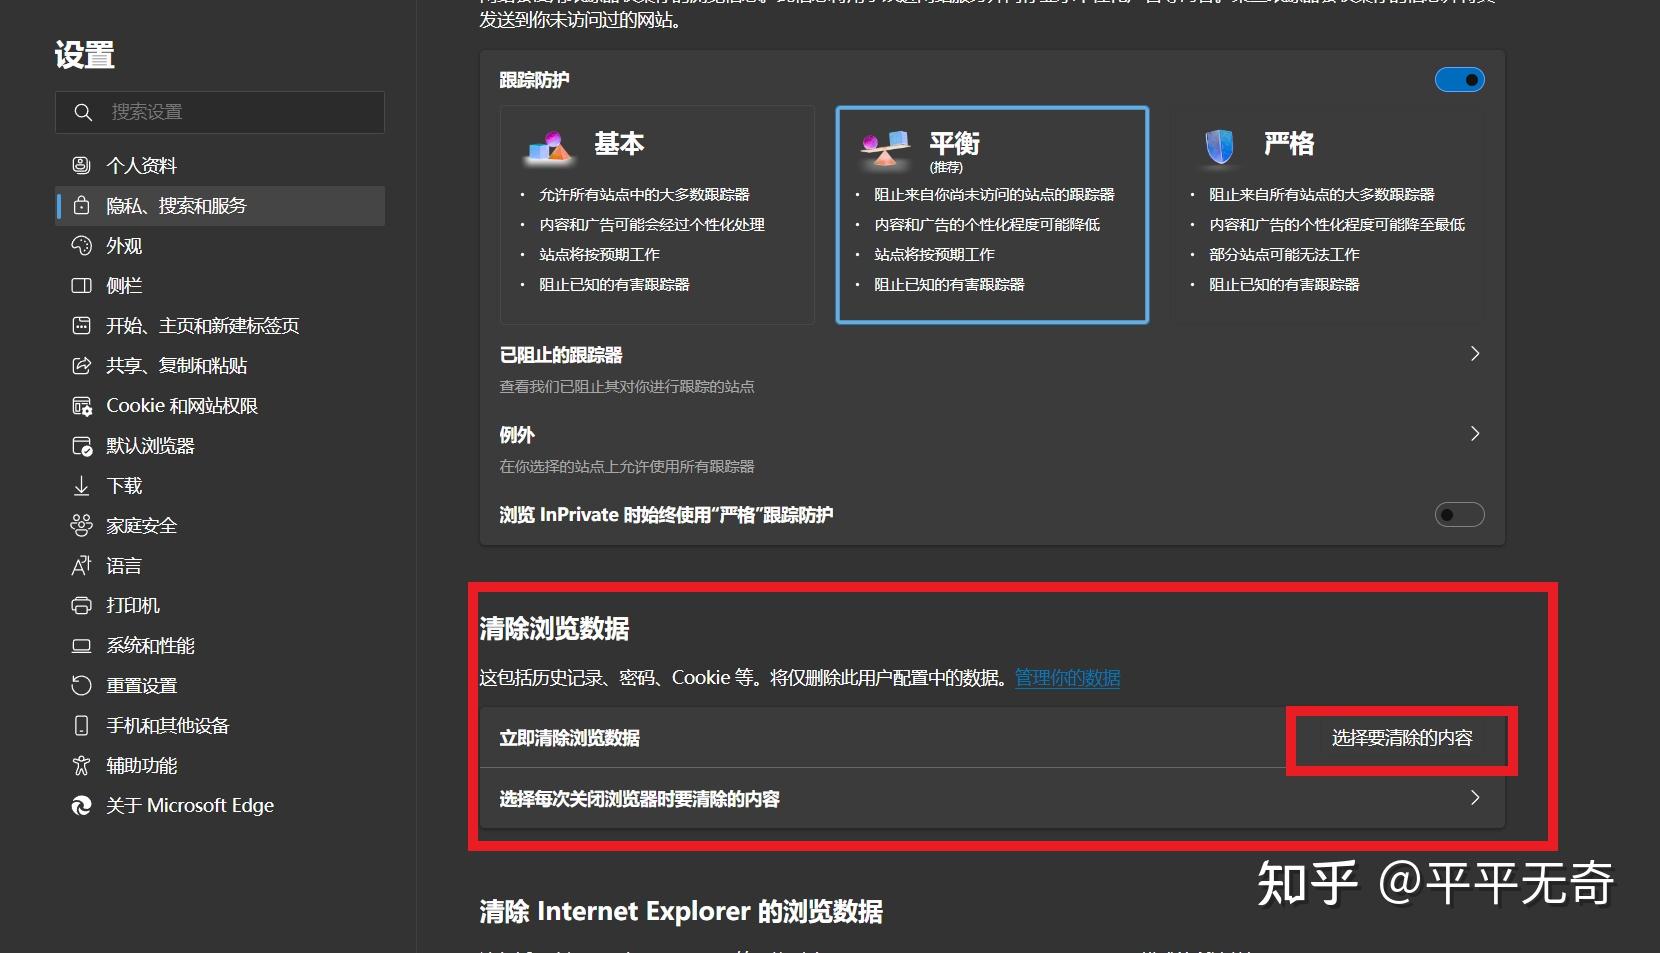Click the 搜索设置 search field
The width and height of the screenshot is (1660, 953).
point(220,112)
